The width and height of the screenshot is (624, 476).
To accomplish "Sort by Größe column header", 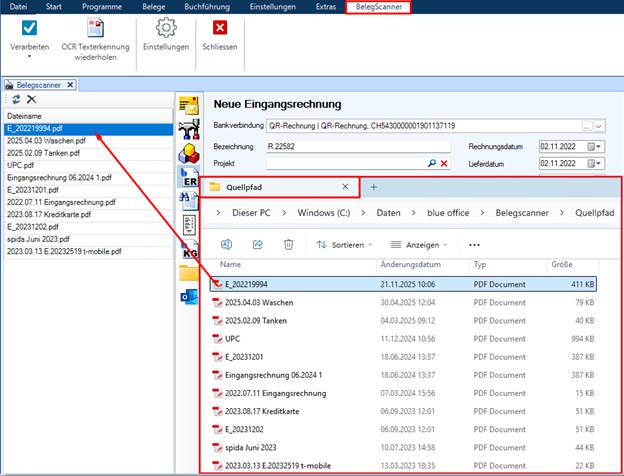I will [562, 264].
